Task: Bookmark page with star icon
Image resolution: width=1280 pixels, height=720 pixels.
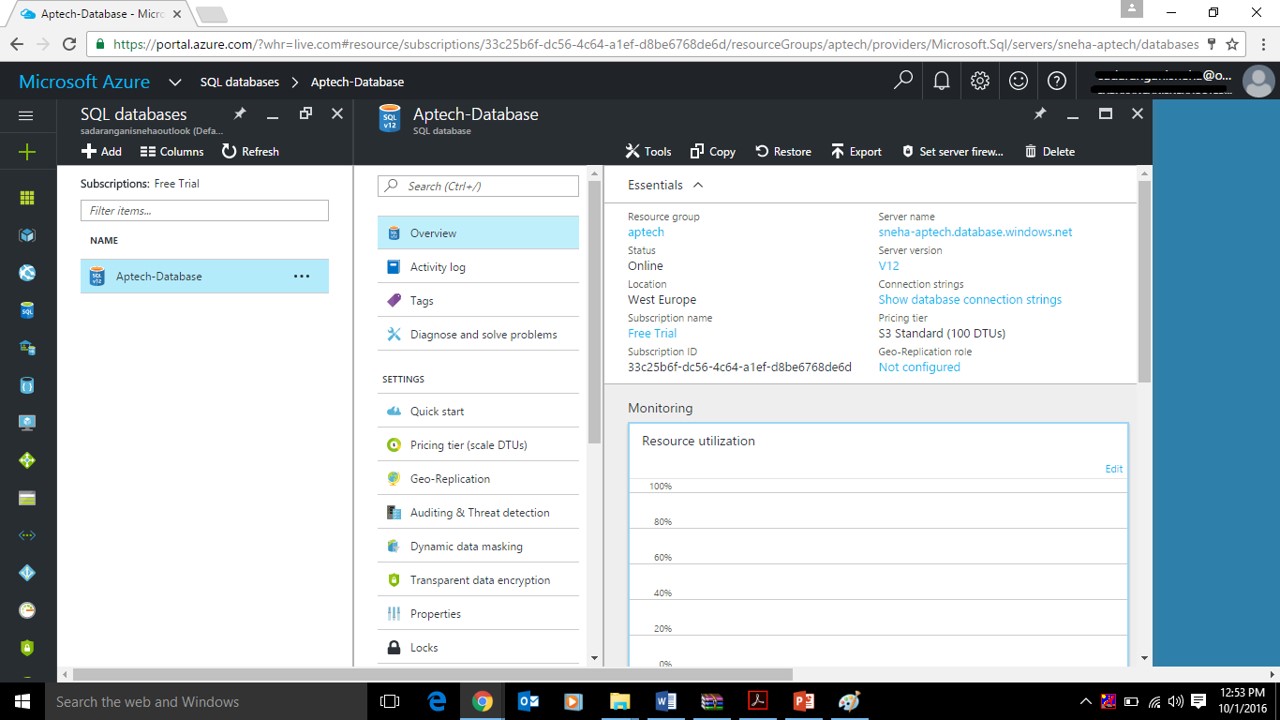Action: coord(1232,44)
